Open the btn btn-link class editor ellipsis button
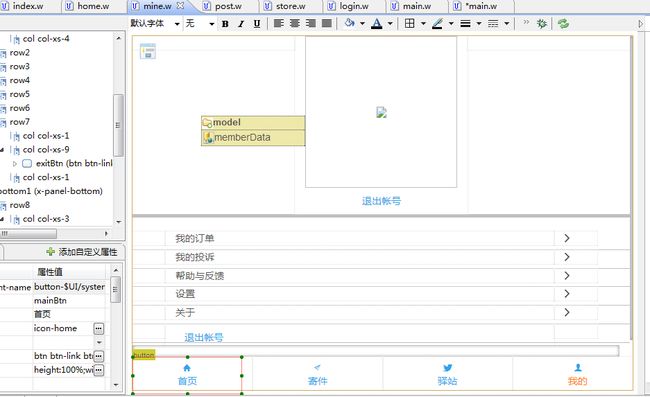Screen dimensions: 650x397 [99, 356]
